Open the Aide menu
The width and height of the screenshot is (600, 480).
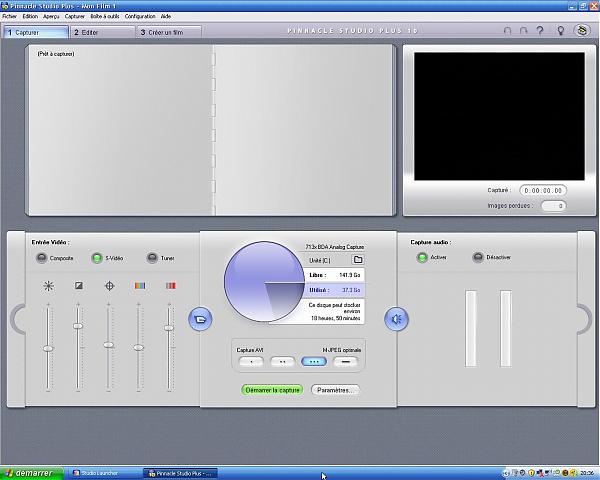(166, 16)
